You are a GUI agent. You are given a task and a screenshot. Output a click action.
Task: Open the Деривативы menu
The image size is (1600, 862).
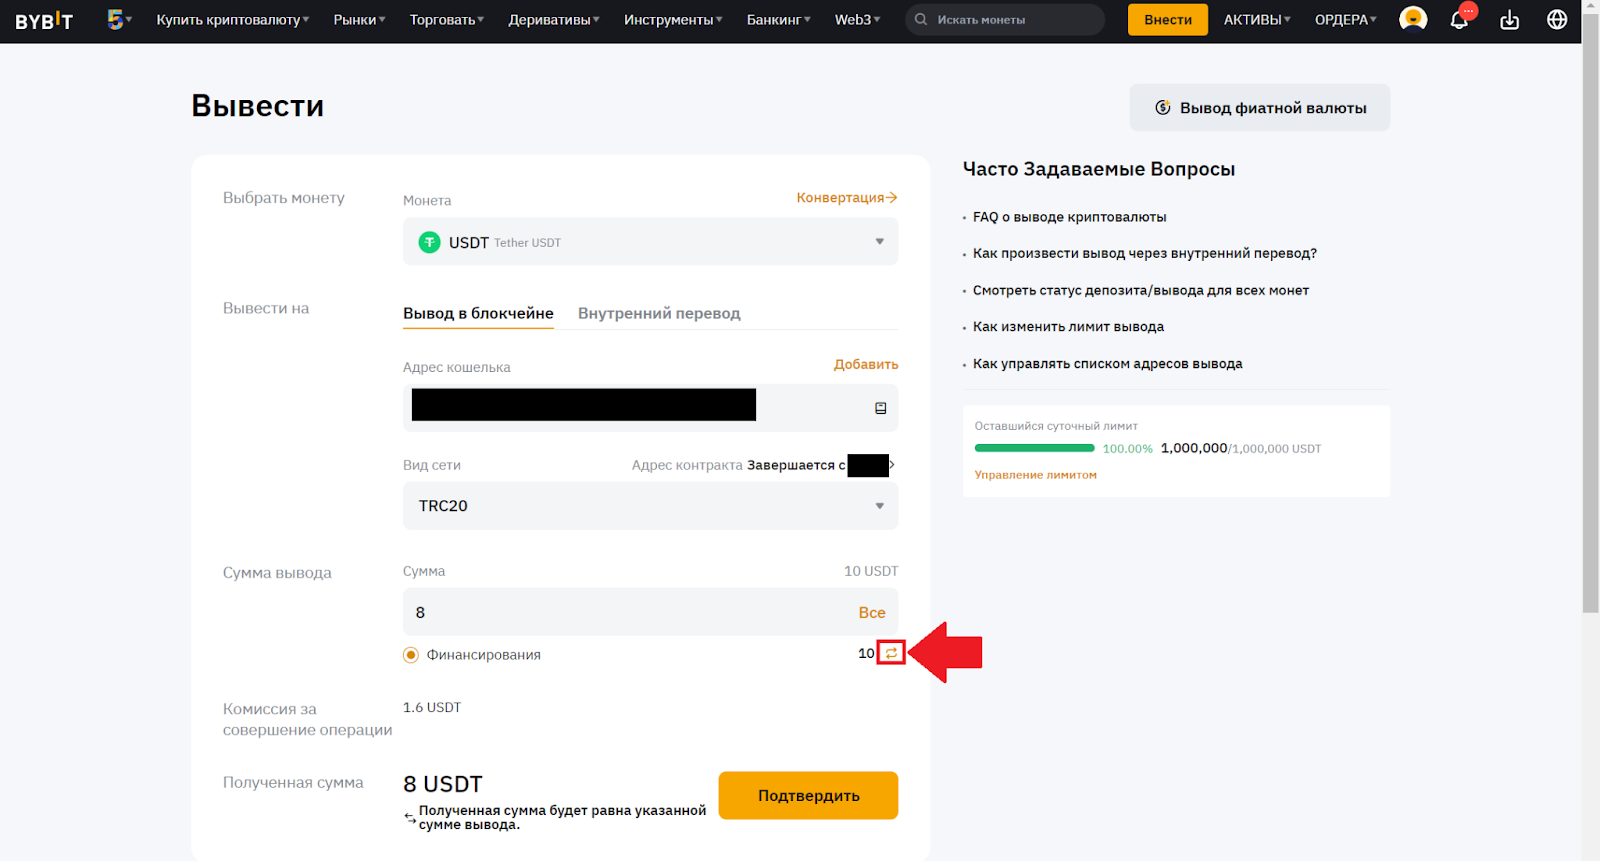tap(554, 19)
